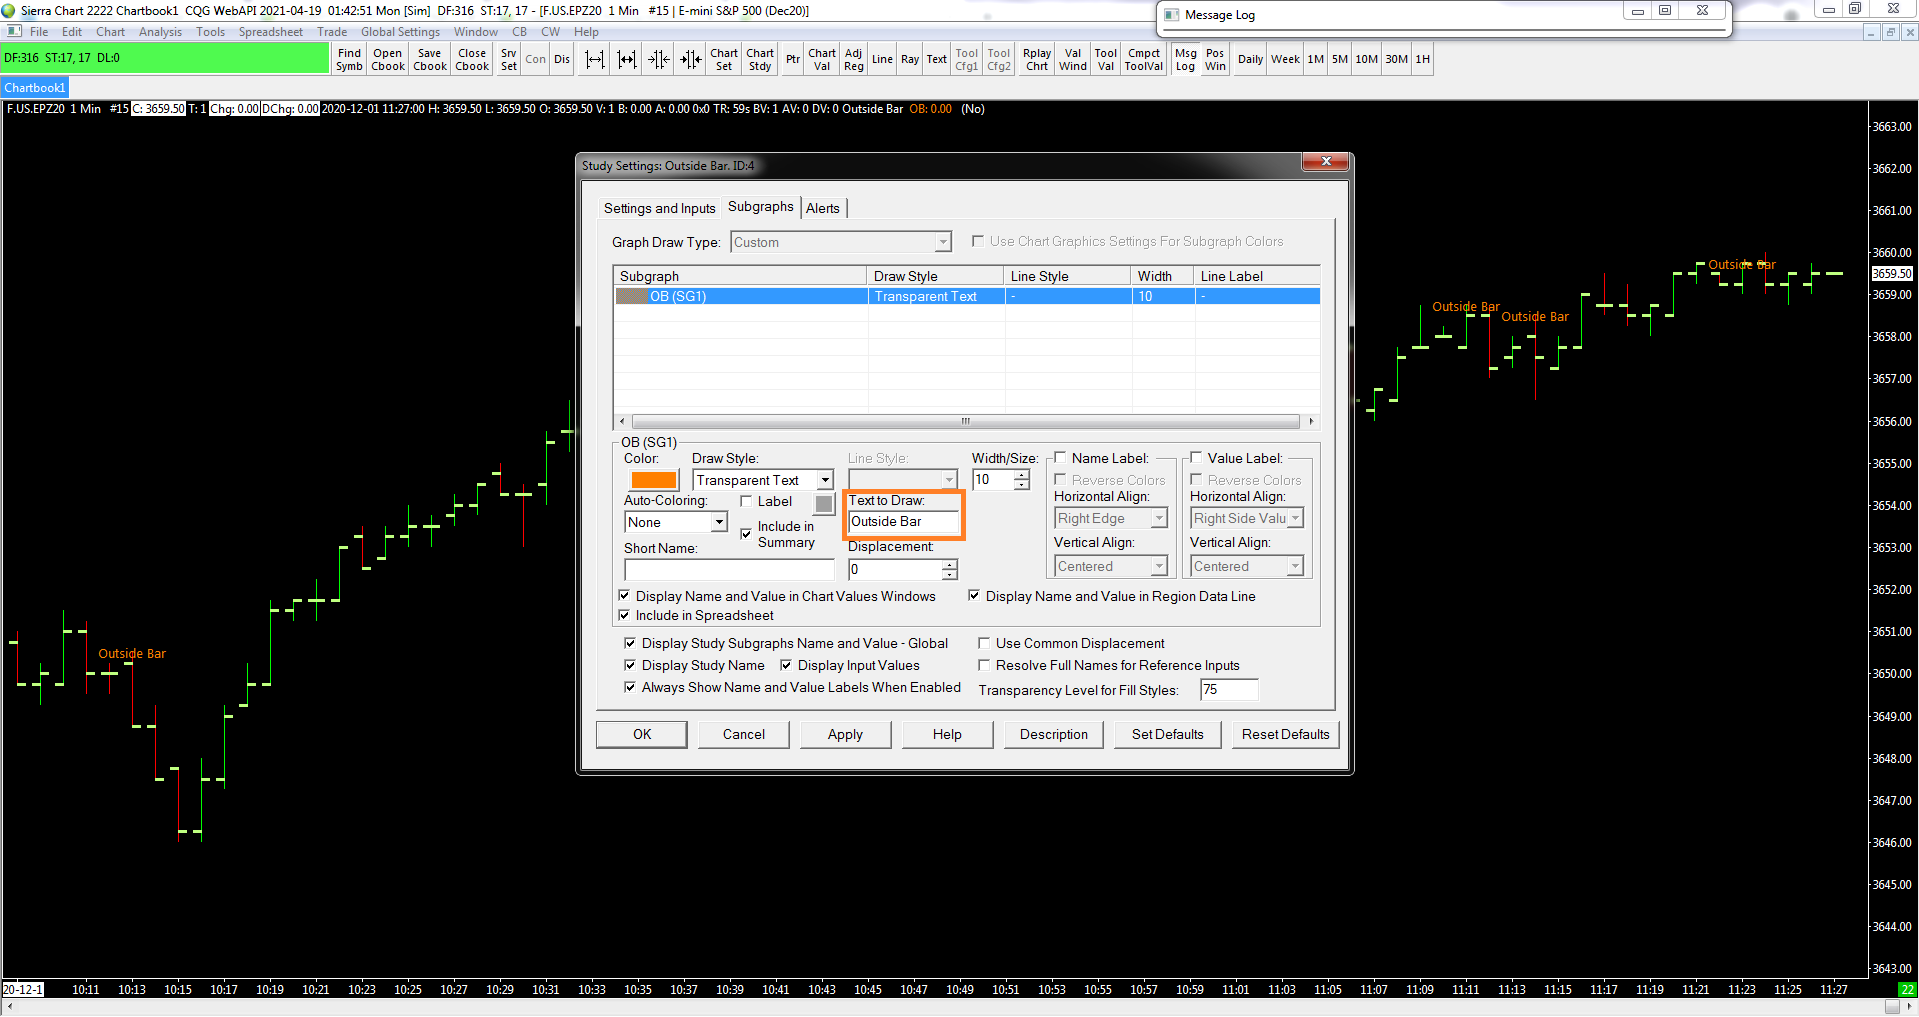This screenshot has width=1919, height=1017.
Task: Click Set Defaults button
Action: [1168, 734]
